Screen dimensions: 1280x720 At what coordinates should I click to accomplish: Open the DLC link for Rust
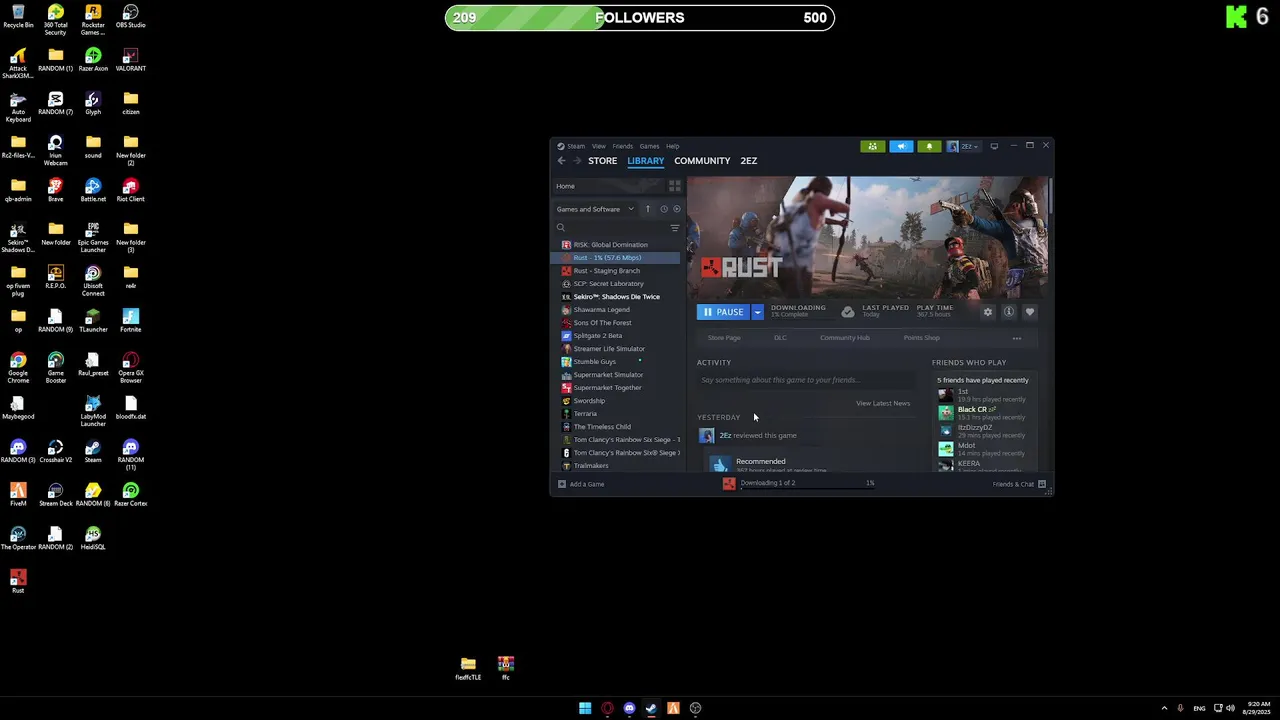coord(780,338)
